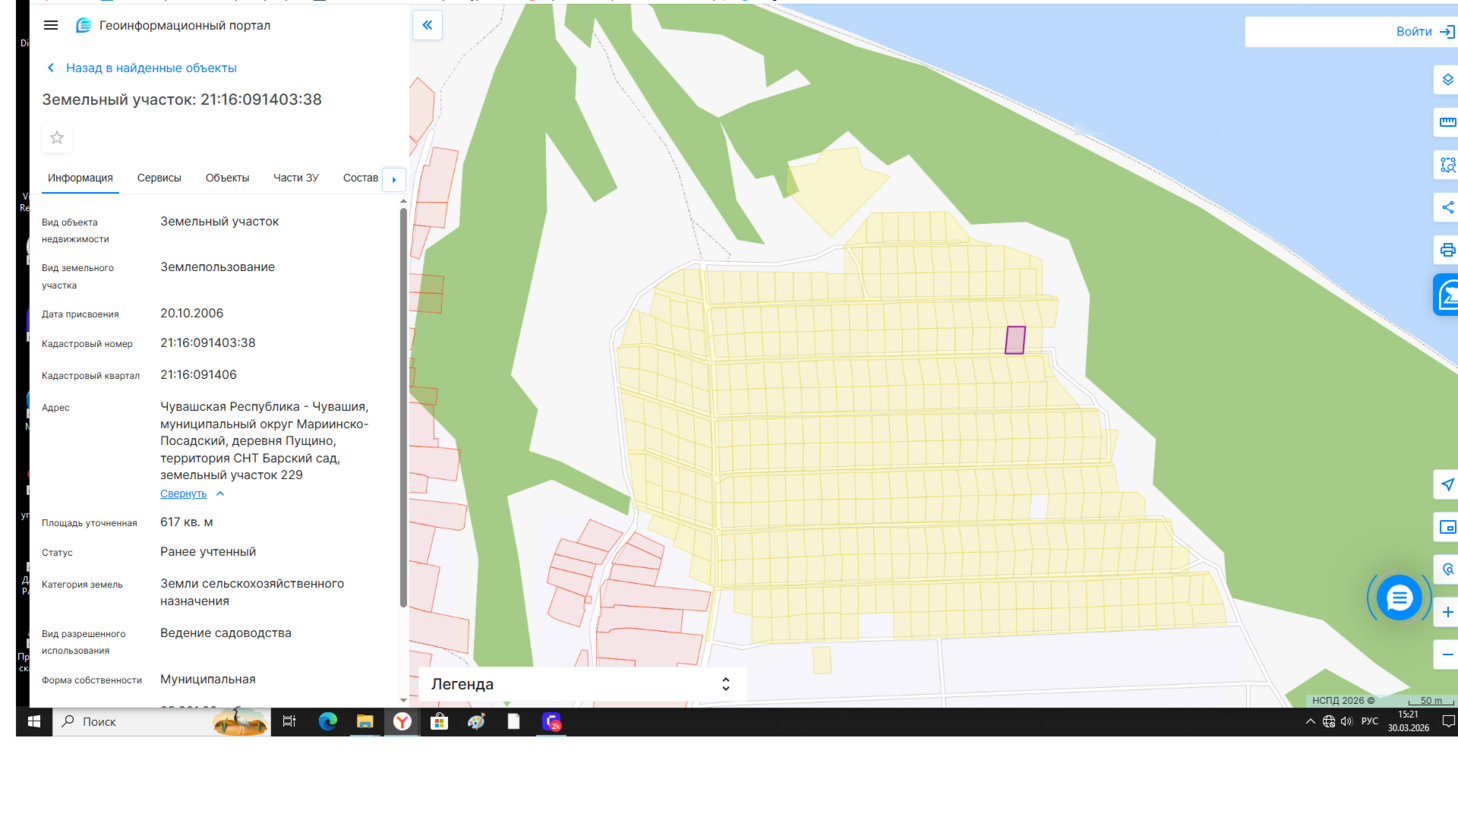
Task: Select the ruler measurement tool
Action: pyautogui.click(x=1447, y=122)
